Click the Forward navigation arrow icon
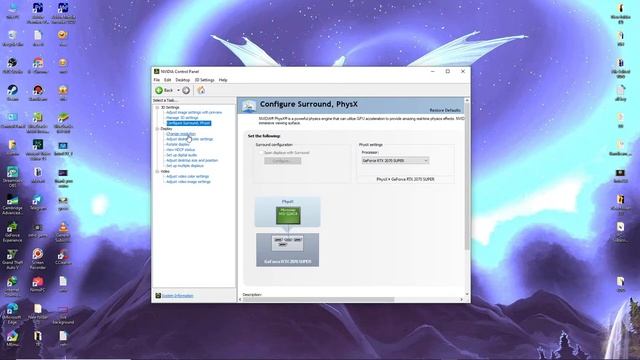The image size is (640, 360). (x=186, y=90)
